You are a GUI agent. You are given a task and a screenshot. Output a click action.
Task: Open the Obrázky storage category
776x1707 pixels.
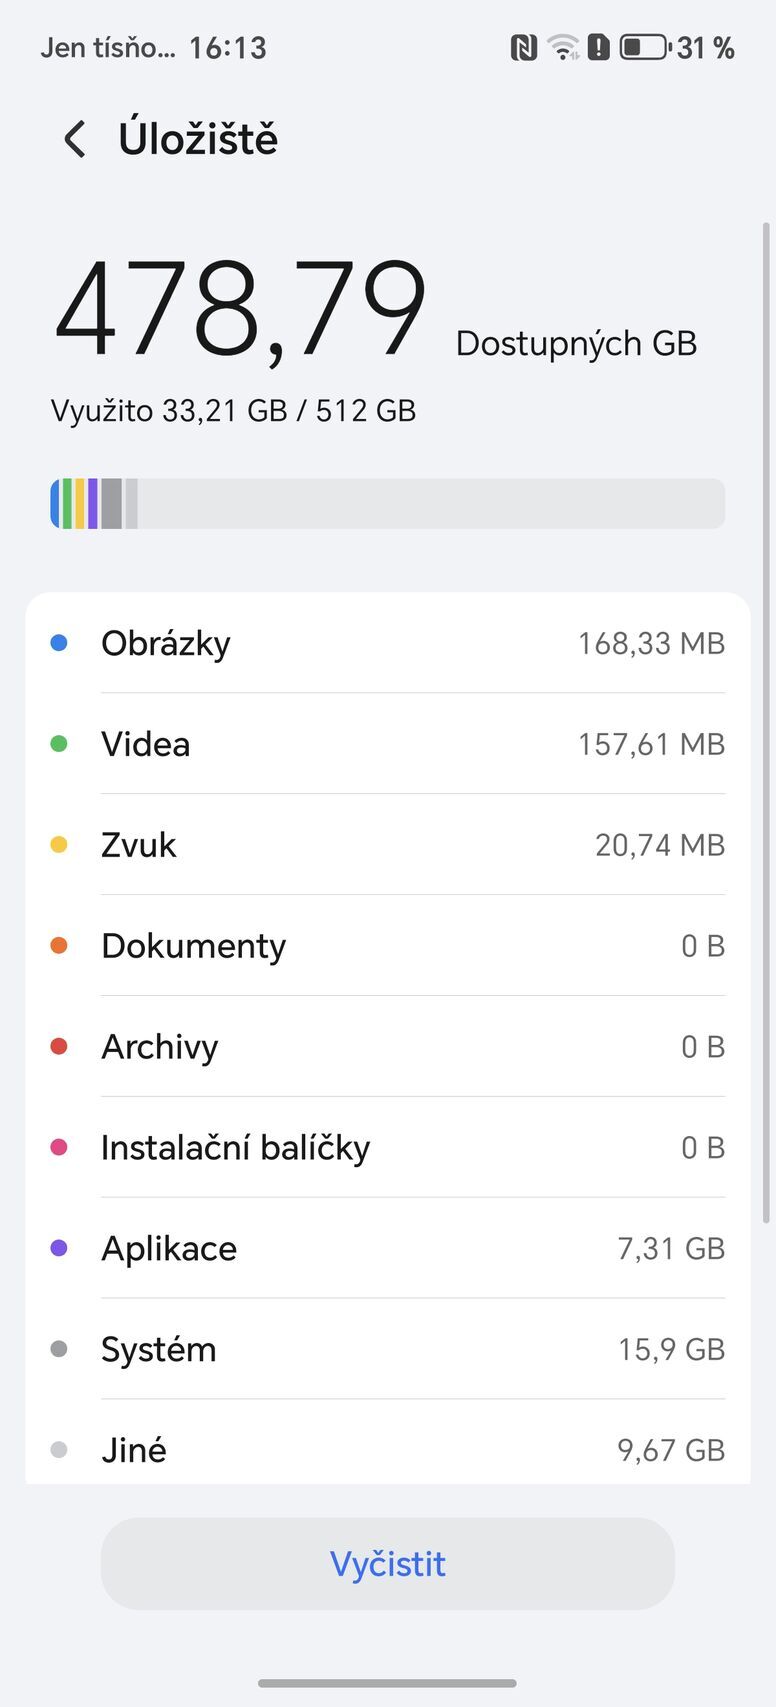388,643
